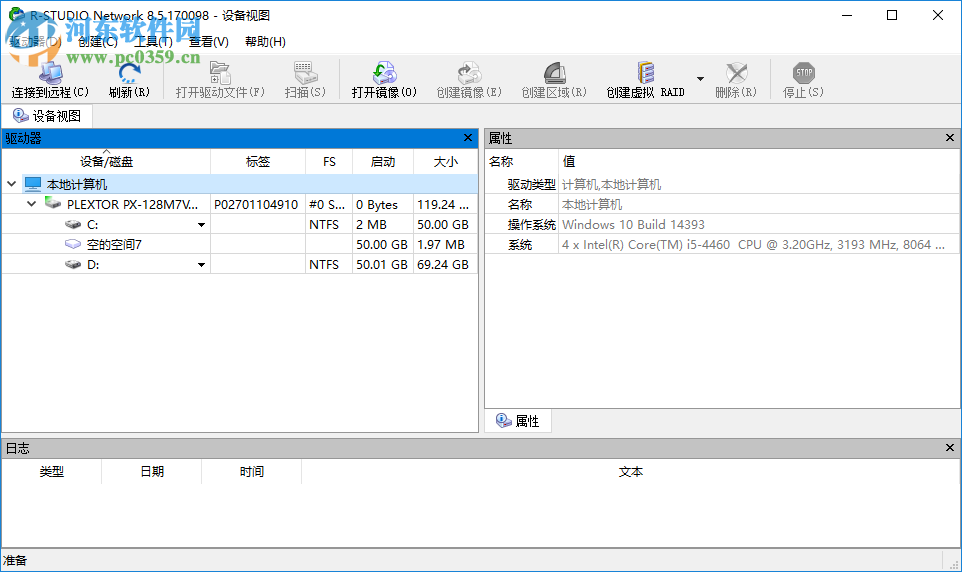Switch to the 设备视图 tab
The width and height of the screenshot is (962, 572).
pos(47,116)
